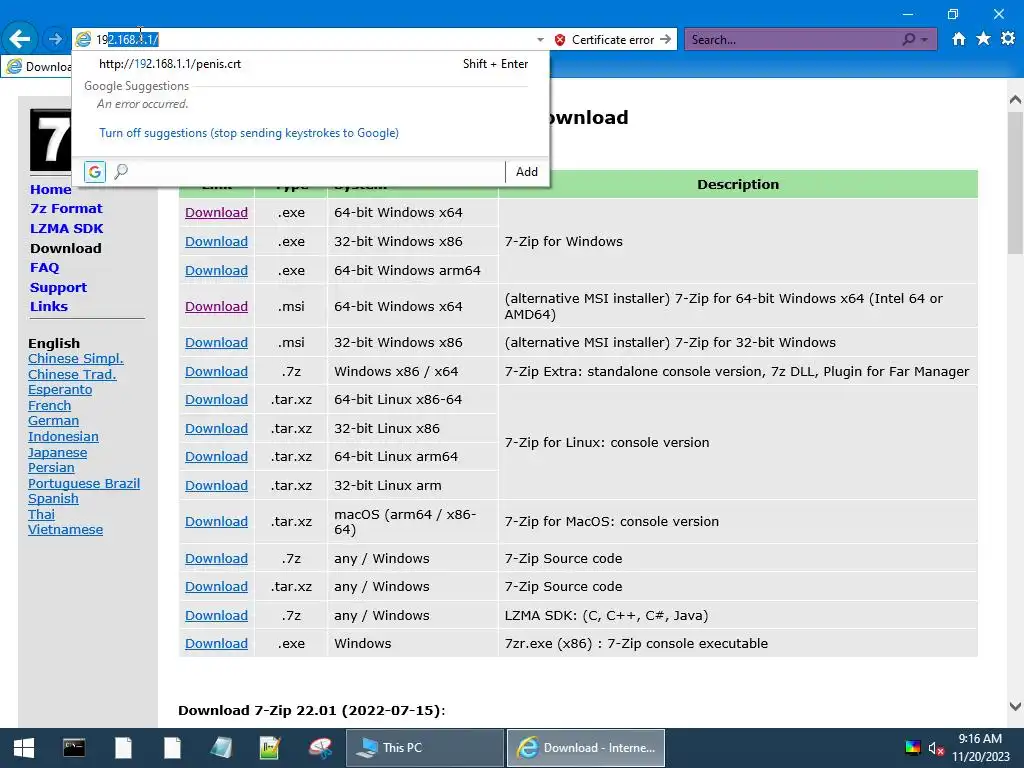
Task: Click the clock showing 9:16 AM
Action: (980, 739)
